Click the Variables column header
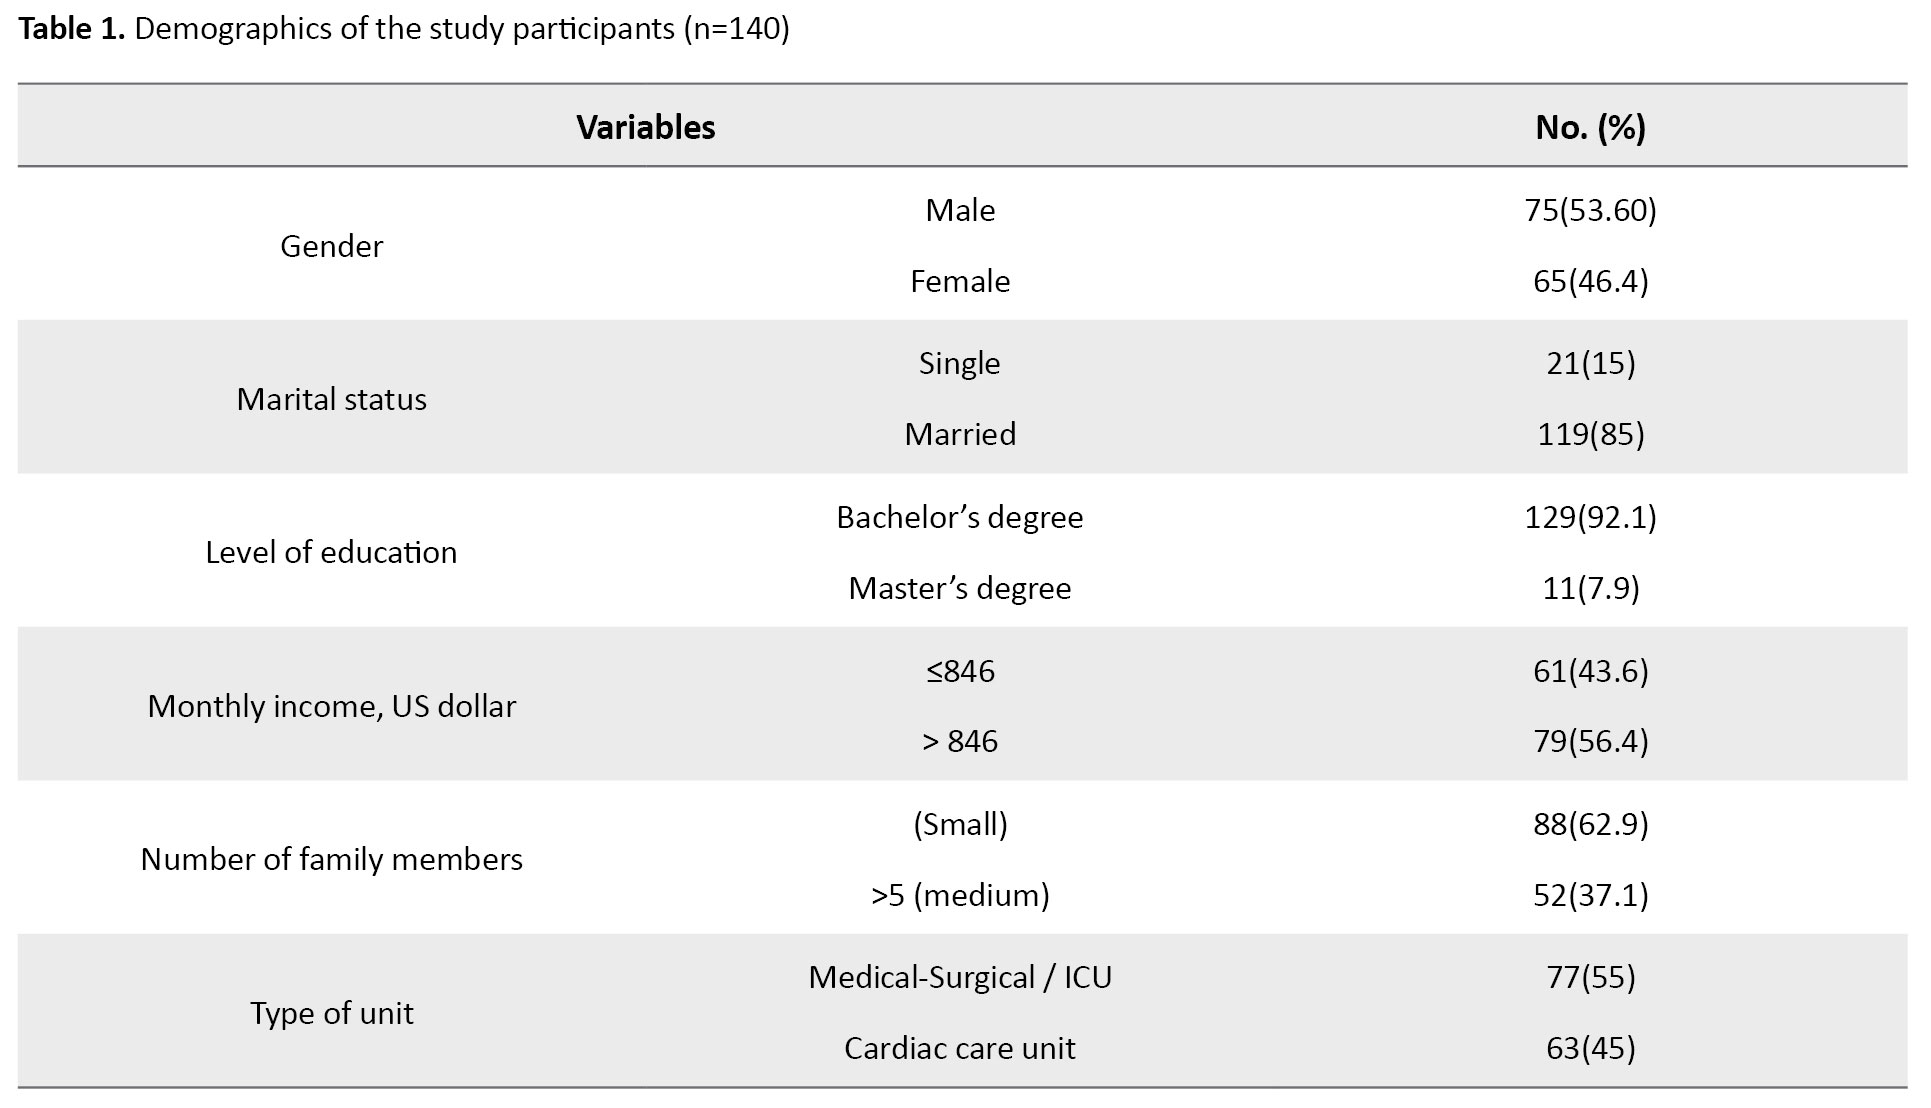 click(646, 127)
